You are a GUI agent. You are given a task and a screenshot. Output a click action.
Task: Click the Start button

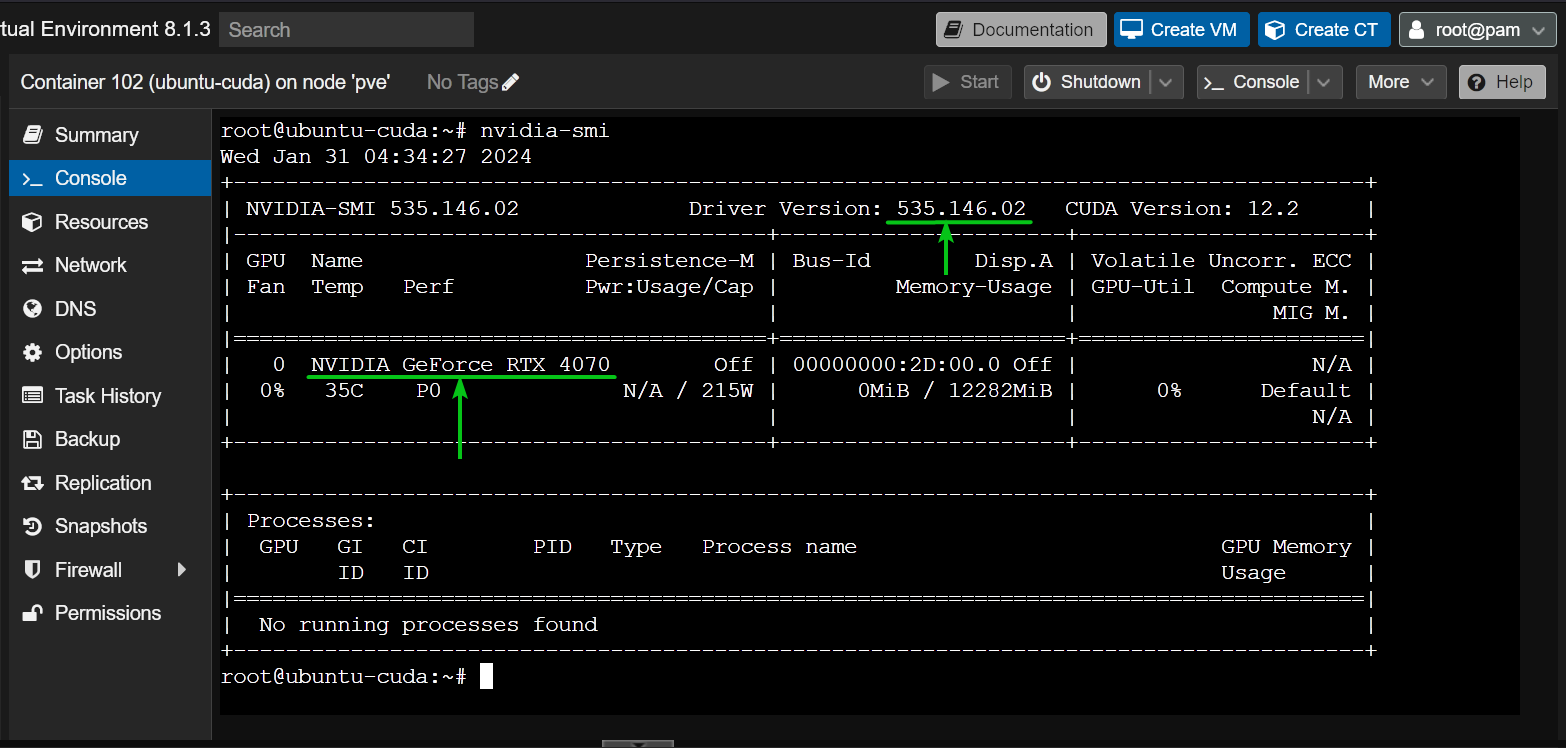point(967,82)
